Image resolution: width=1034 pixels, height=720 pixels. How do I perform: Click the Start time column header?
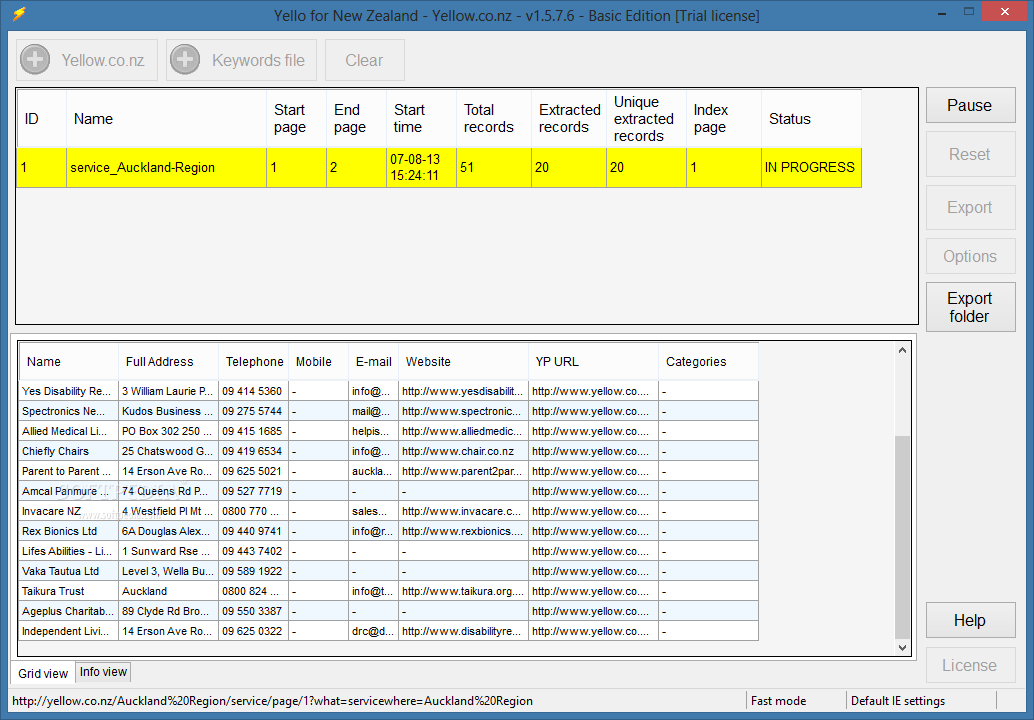pos(421,119)
